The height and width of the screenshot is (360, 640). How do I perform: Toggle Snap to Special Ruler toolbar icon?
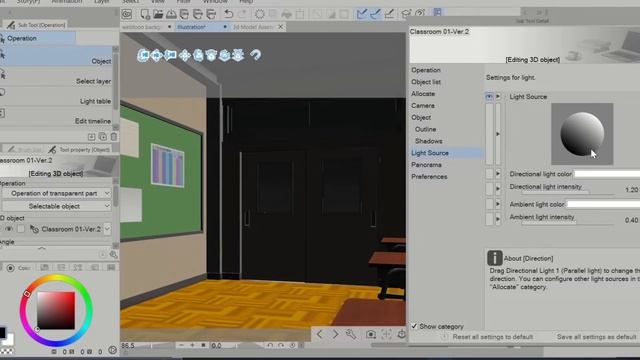click(x=376, y=14)
